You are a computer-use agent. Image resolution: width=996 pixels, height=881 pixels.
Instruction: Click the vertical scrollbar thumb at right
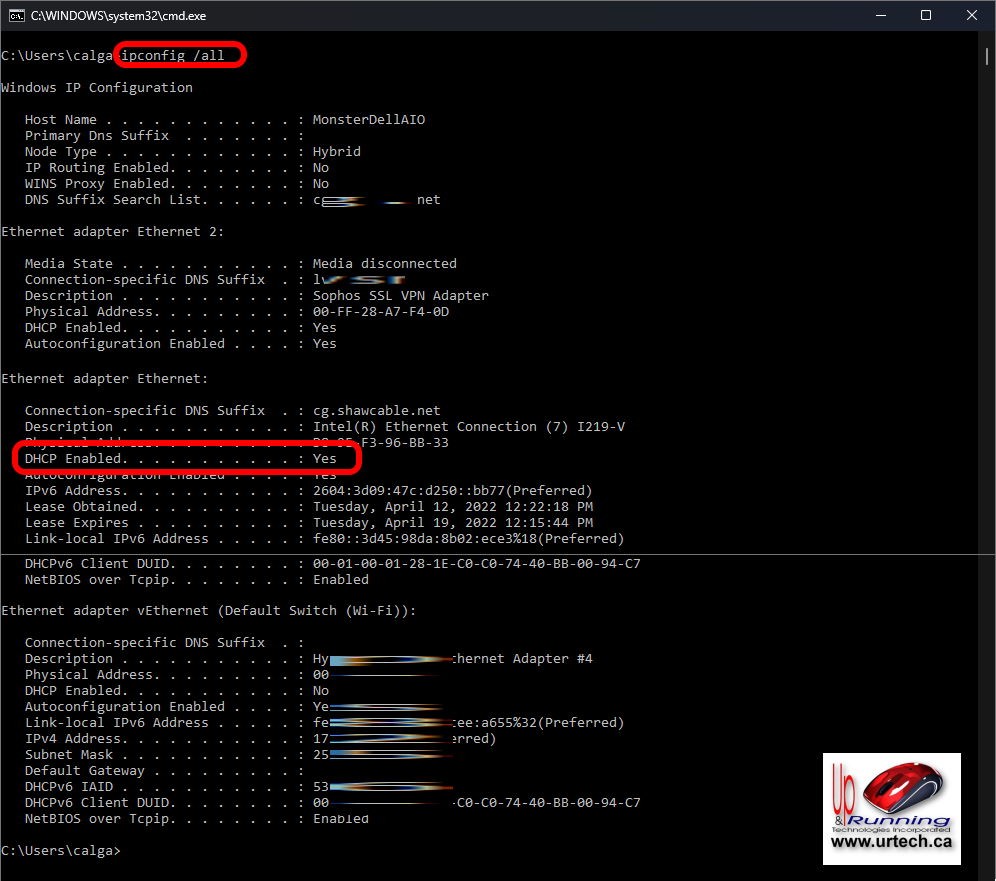click(987, 58)
